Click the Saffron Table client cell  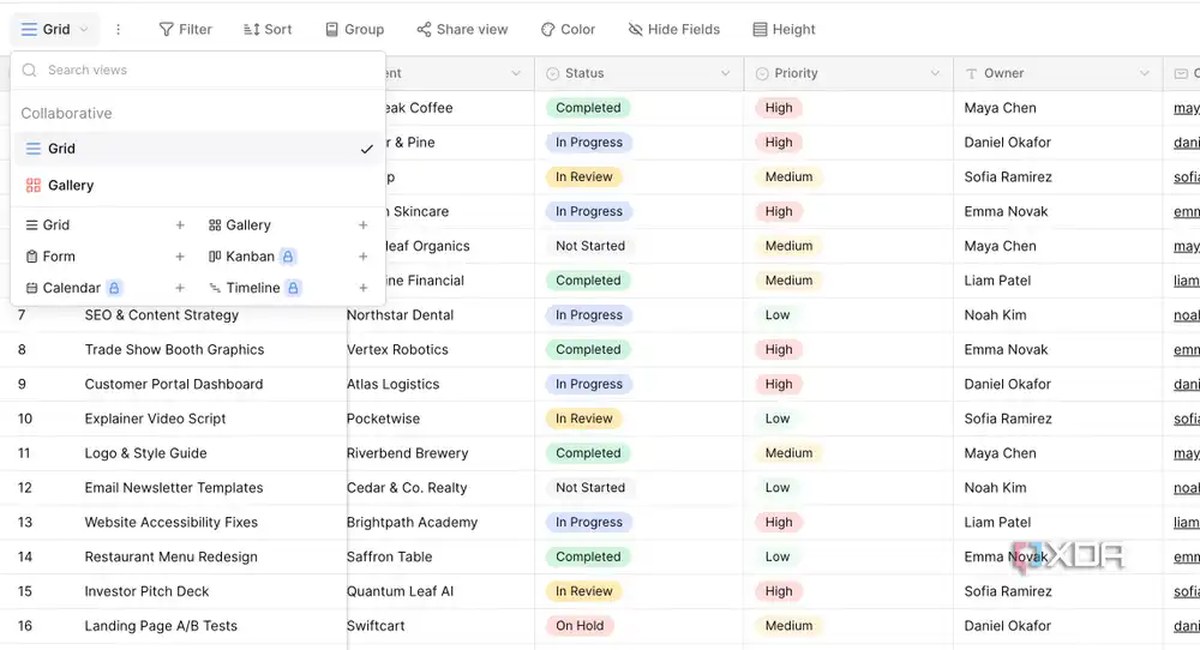[441, 557]
